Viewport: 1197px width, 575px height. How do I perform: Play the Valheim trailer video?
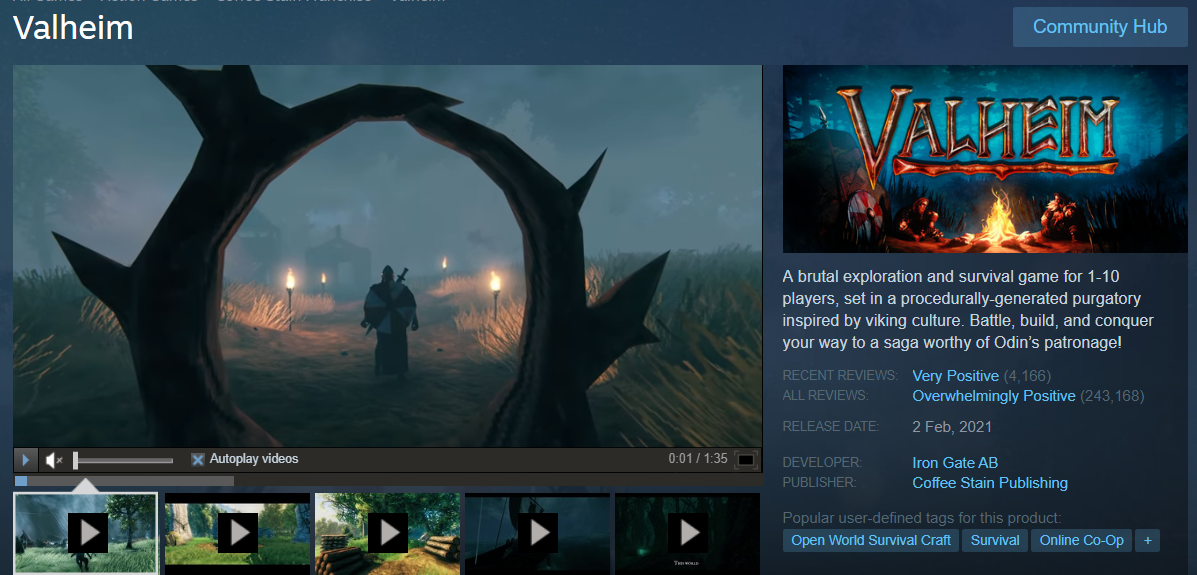(x=25, y=460)
